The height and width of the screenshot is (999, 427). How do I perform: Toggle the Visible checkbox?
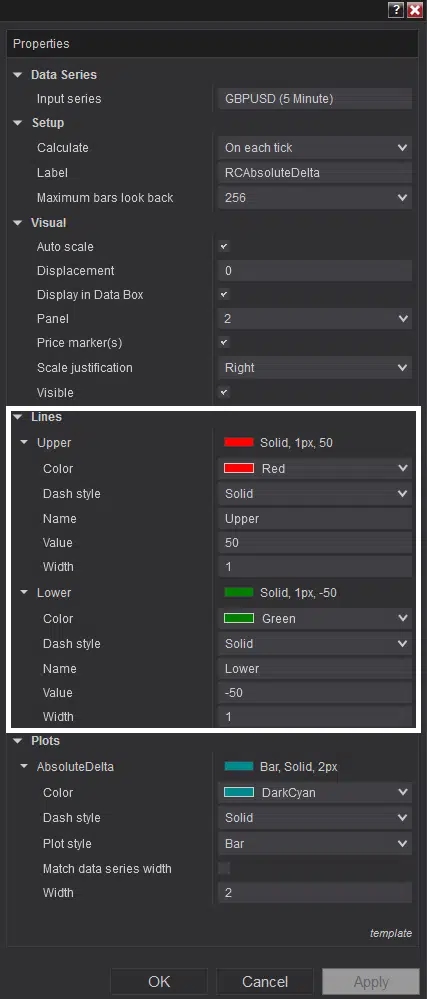[224, 392]
